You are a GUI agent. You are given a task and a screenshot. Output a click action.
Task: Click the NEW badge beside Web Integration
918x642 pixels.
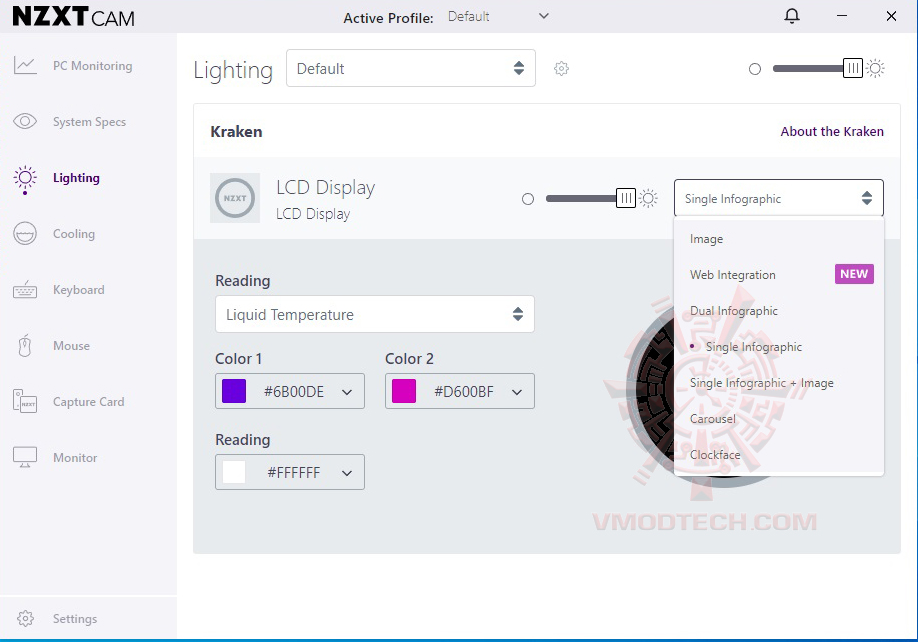pyautogui.click(x=854, y=274)
